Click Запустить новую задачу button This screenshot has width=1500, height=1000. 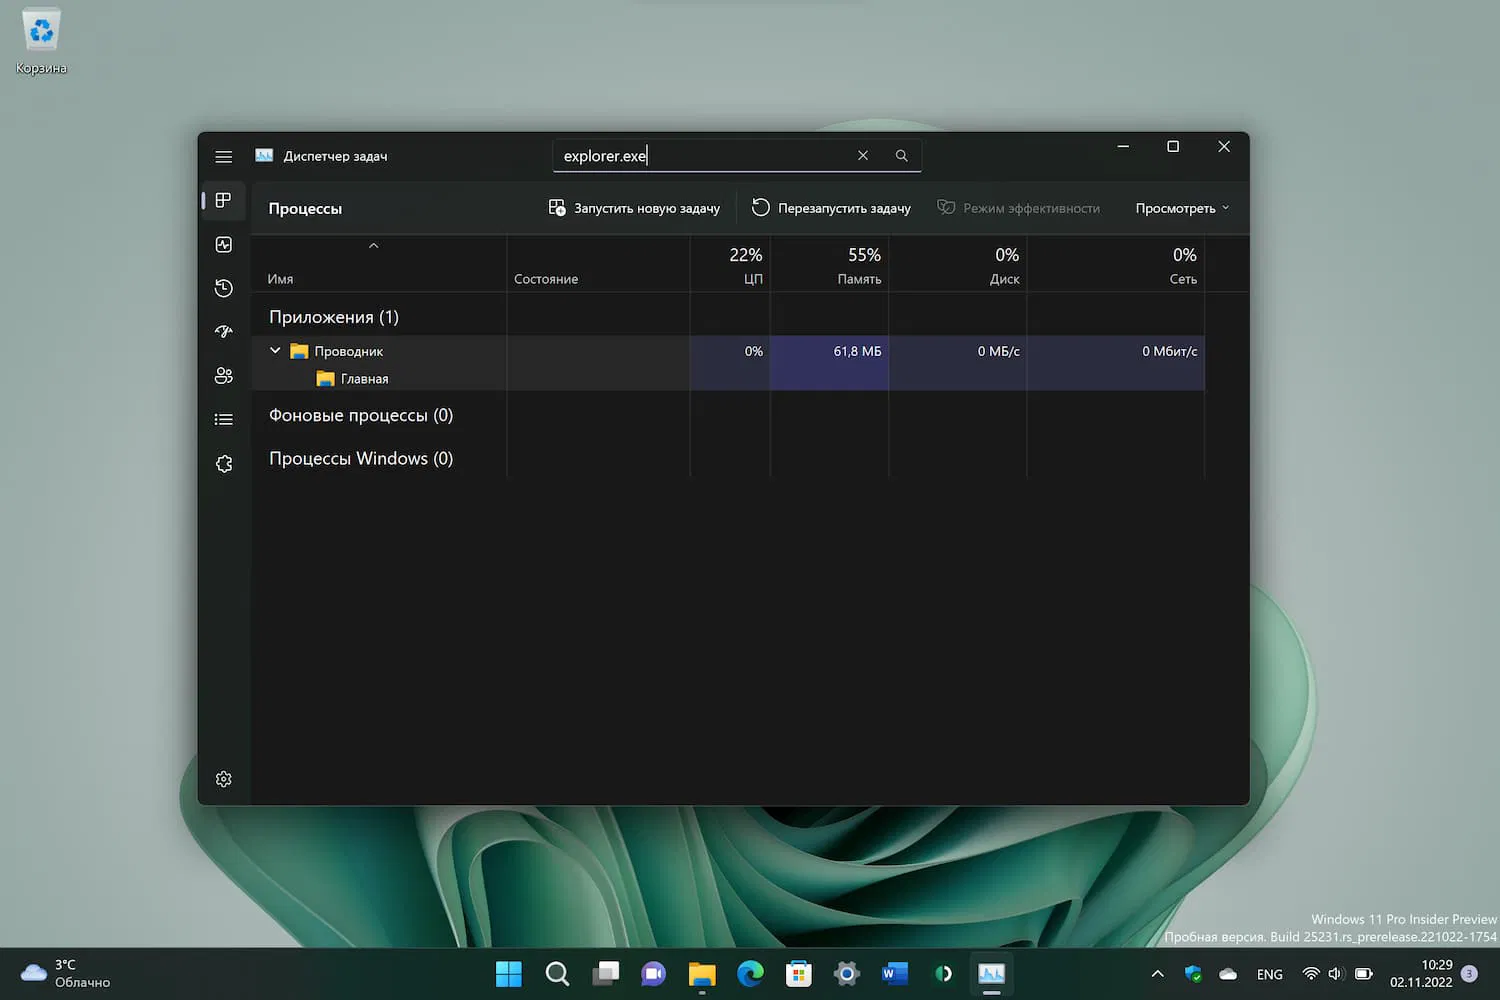(634, 208)
